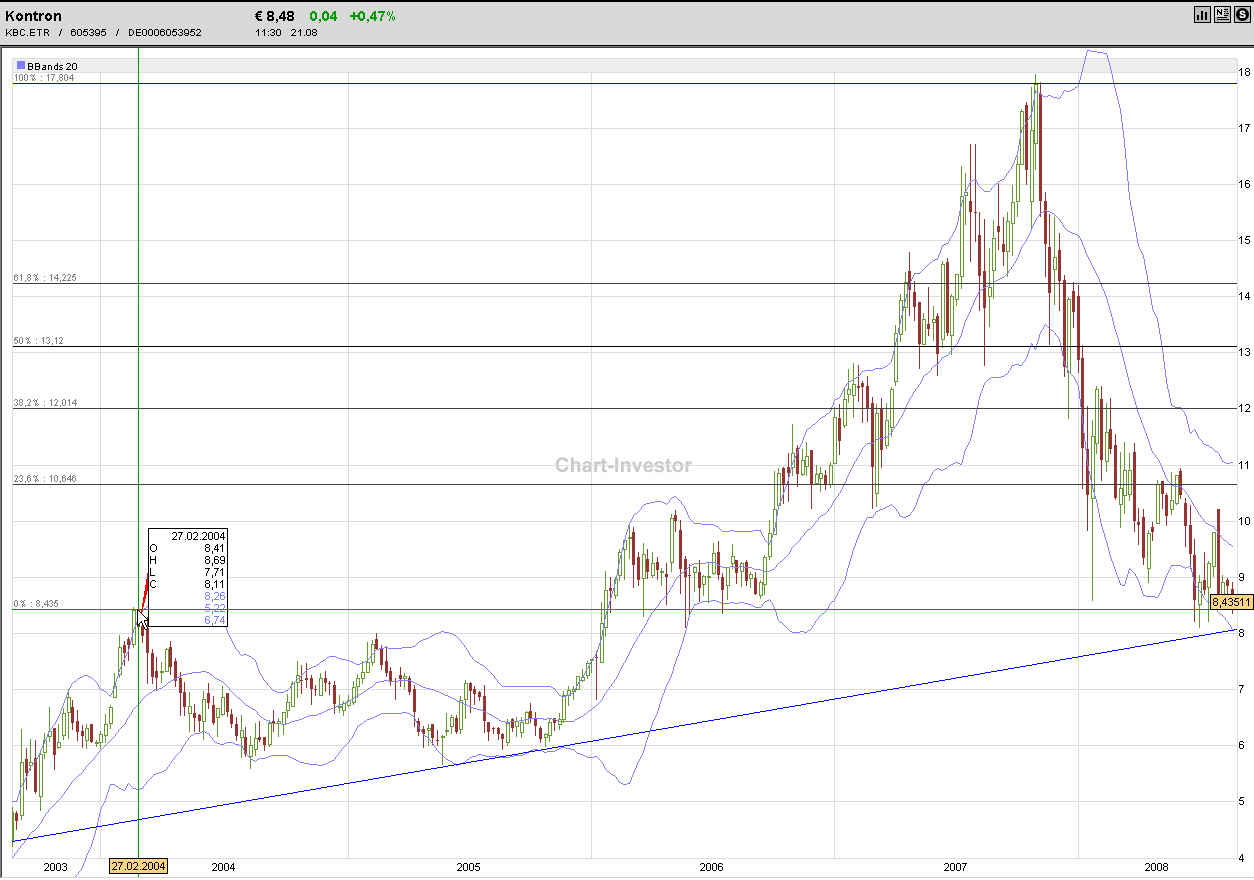Click the 27.02.2004 date marker on axis
The height and width of the screenshot is (880, 1254).
pos(138,866)
